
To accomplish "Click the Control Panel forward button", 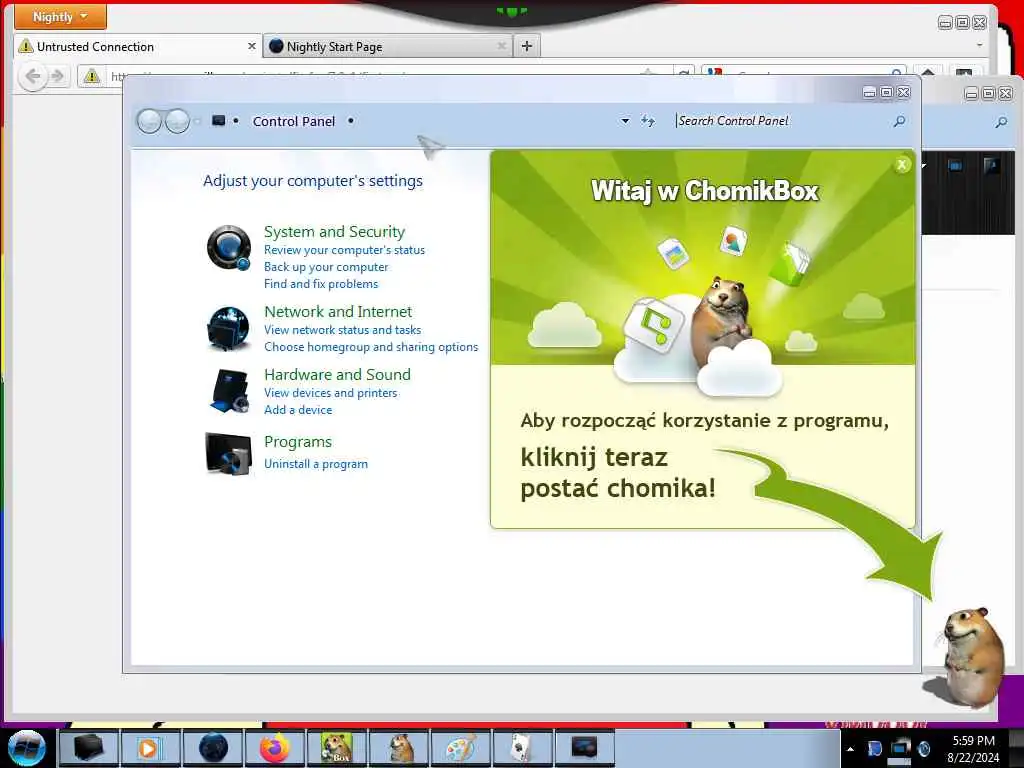I will pos(177,121).
